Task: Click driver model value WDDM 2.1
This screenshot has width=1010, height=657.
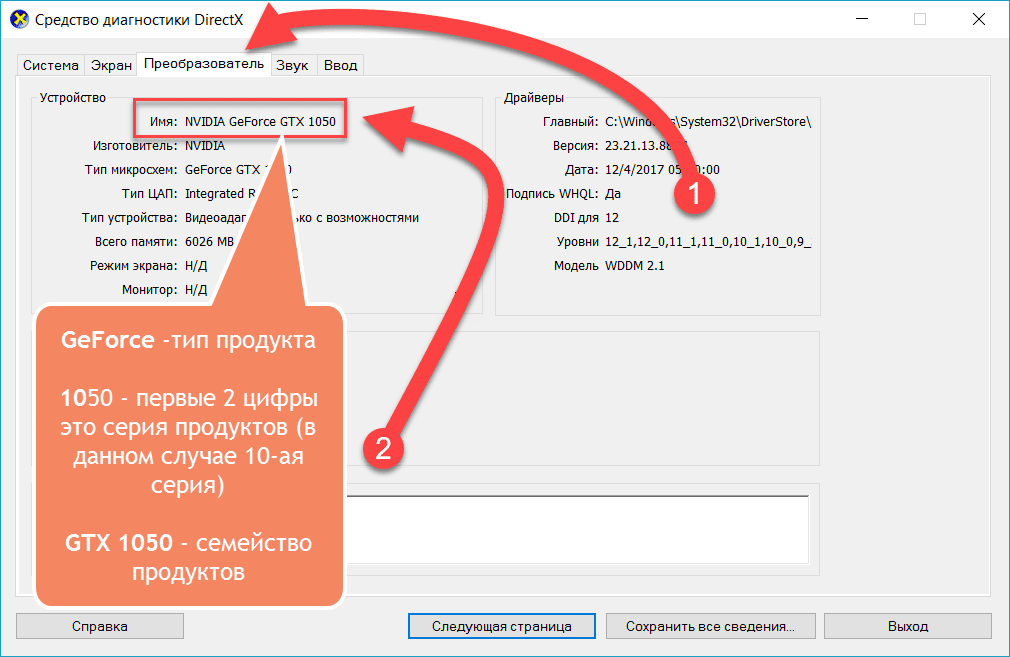Action: click(634, 265)
